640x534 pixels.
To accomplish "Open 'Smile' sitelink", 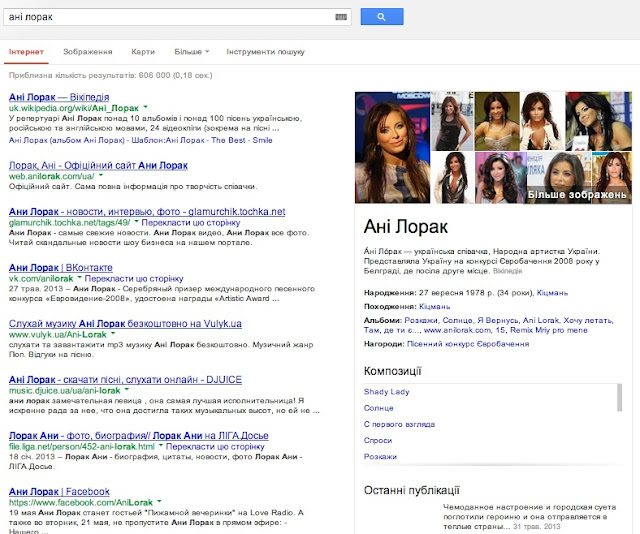I will pos(262,140).
